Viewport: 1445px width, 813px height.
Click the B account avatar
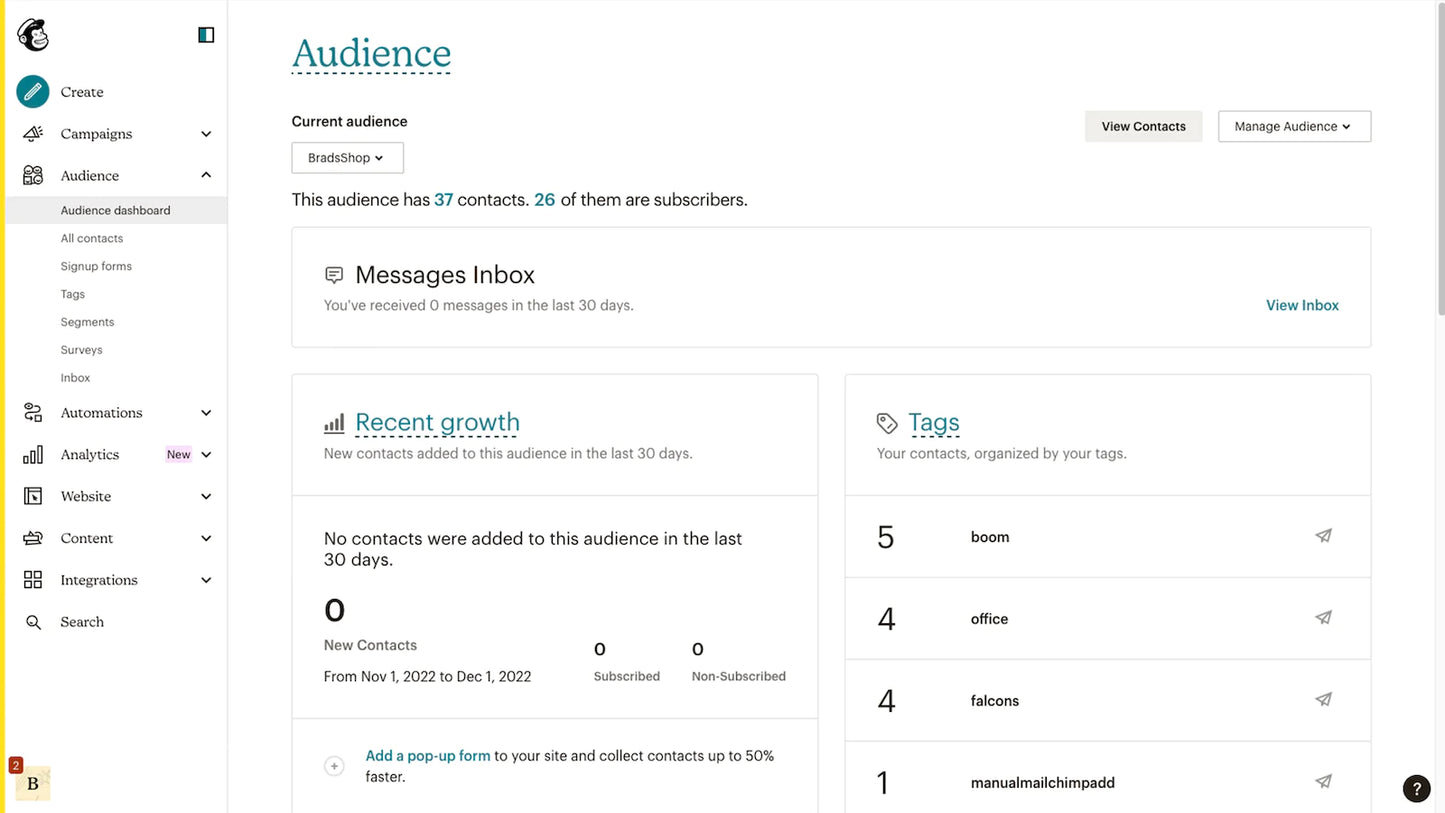[30, 784]
